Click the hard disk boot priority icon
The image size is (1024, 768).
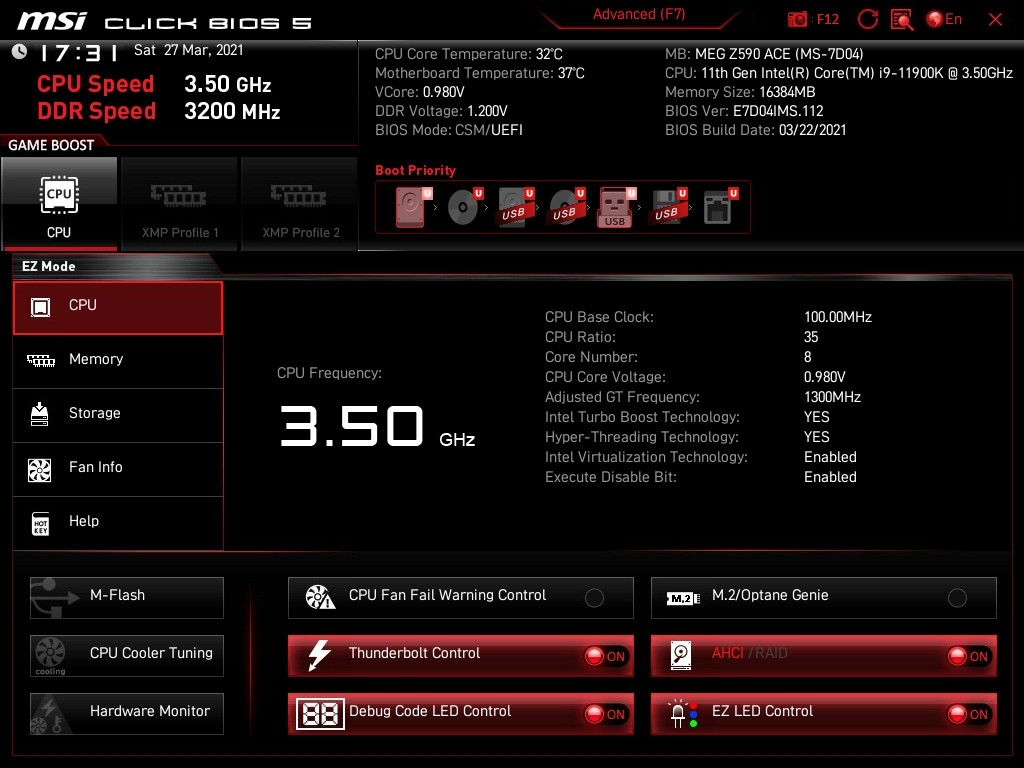(x=413, y=207)
